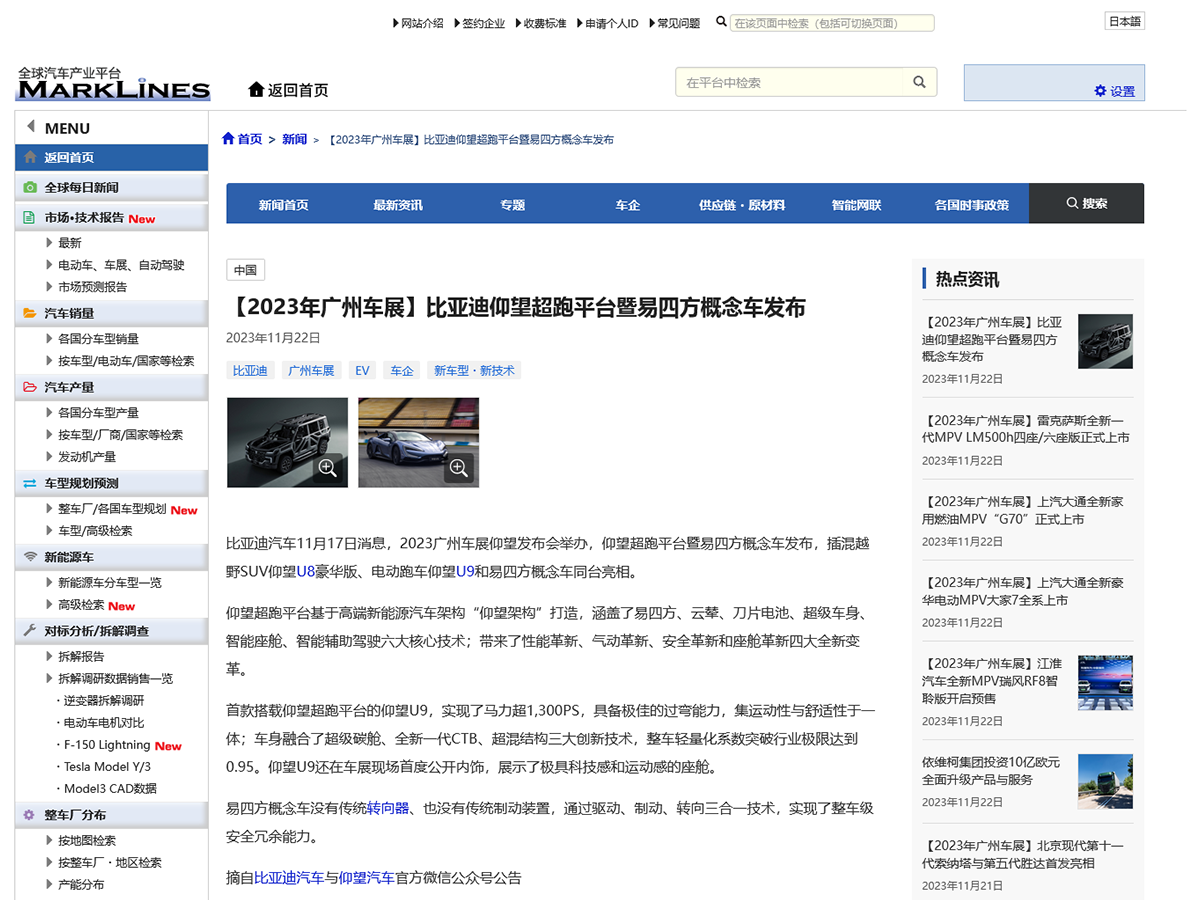Expand 发动机产量 item

pyautogui.click(x=81, y=457)
